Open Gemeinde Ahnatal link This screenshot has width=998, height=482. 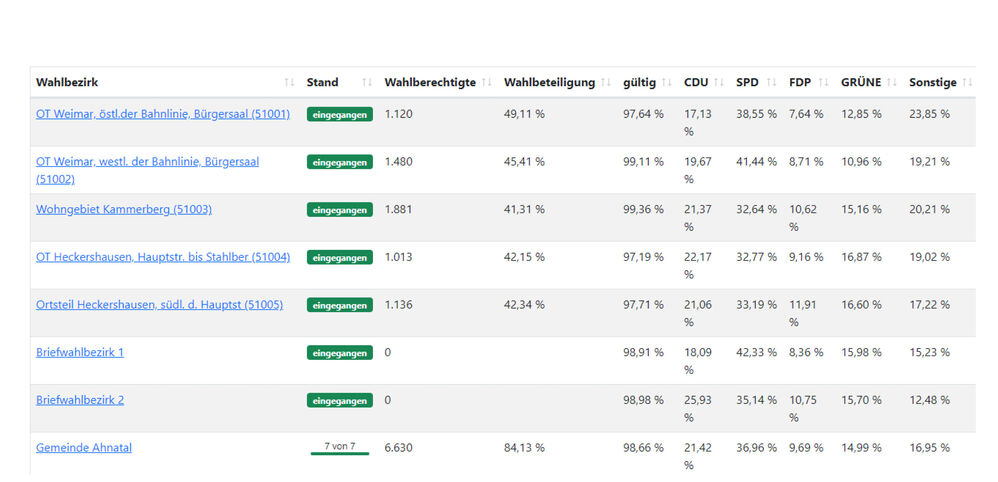click(x=84, y=448)
